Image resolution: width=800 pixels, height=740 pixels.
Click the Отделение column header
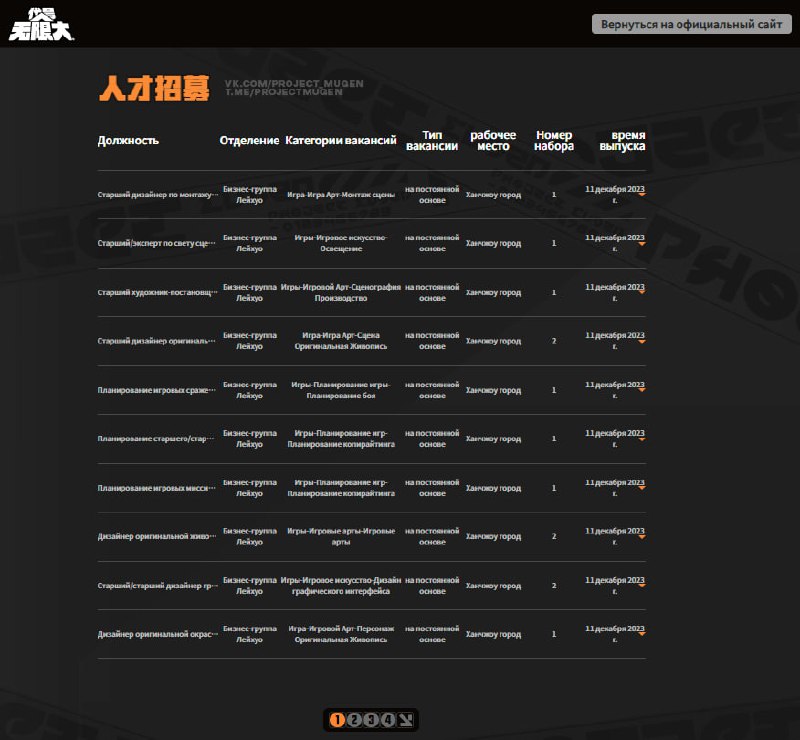pyautogui.click(x=249, y=140)
